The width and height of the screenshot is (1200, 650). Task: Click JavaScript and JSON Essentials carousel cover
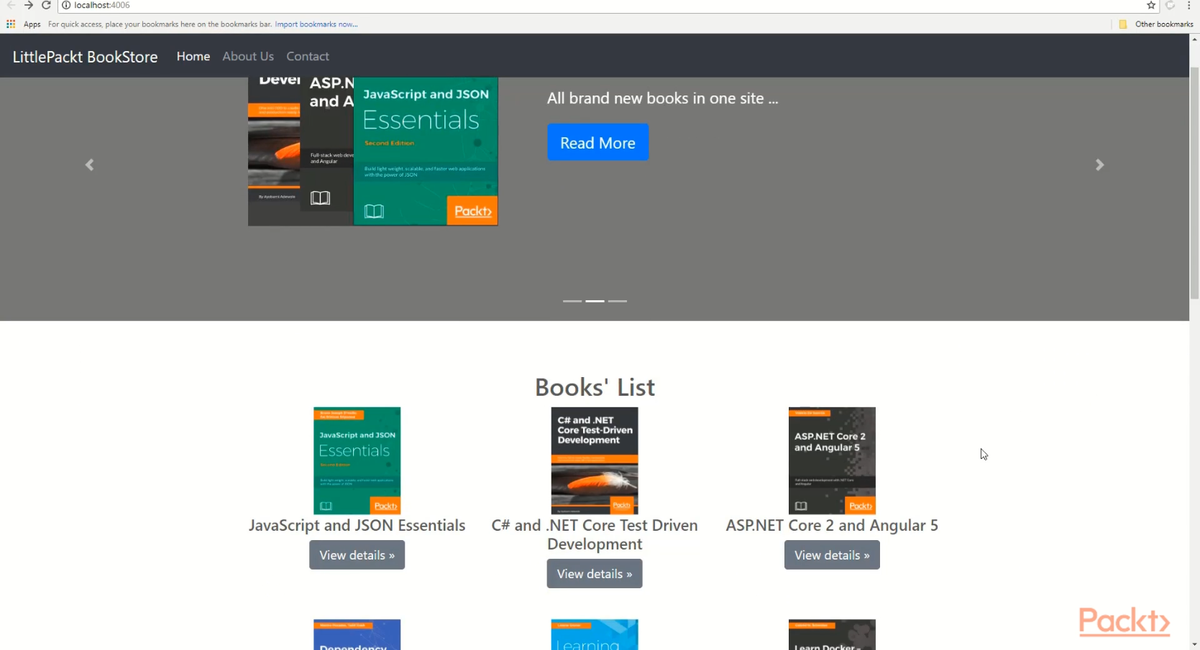426,151
